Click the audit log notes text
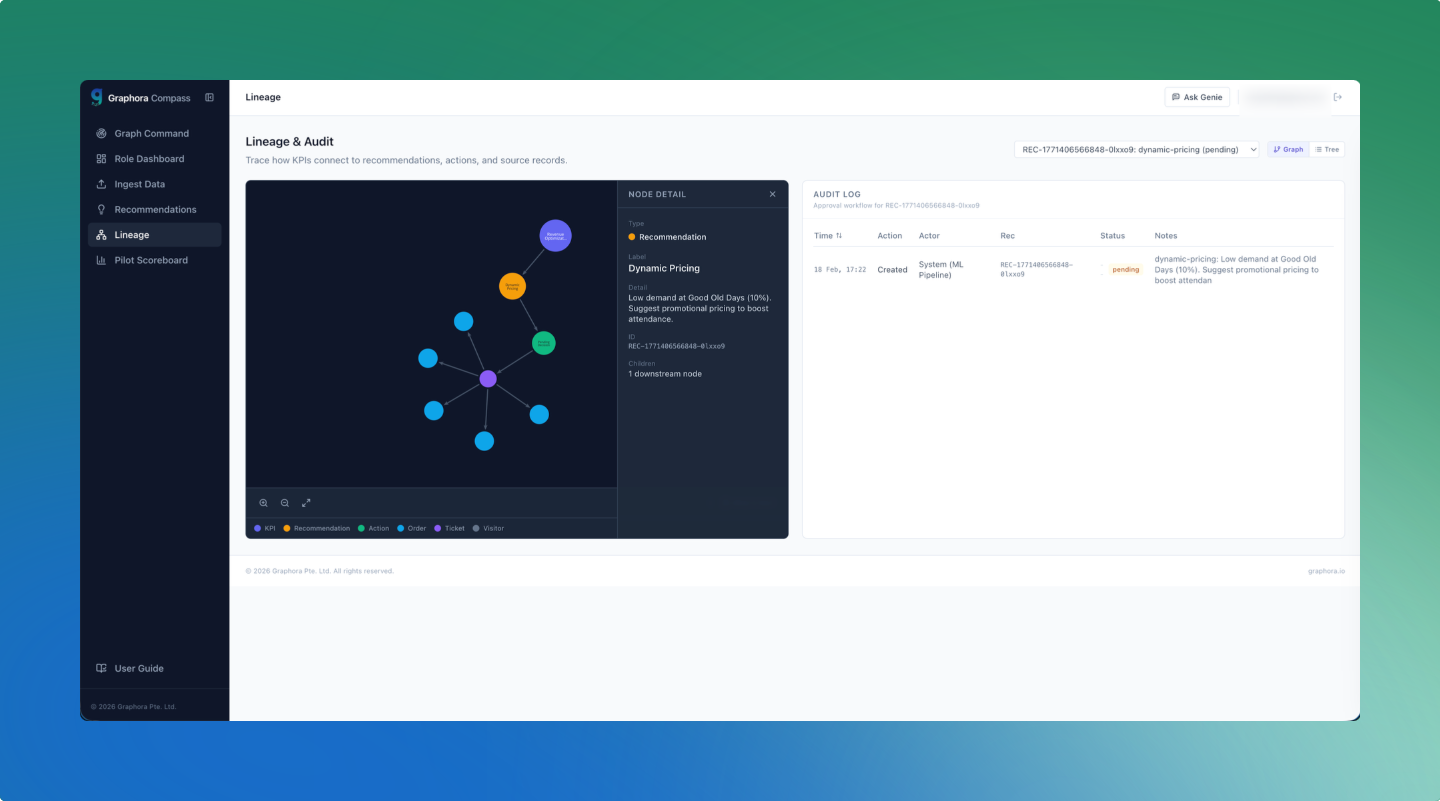1440x801 pixels. (1237, 270)
